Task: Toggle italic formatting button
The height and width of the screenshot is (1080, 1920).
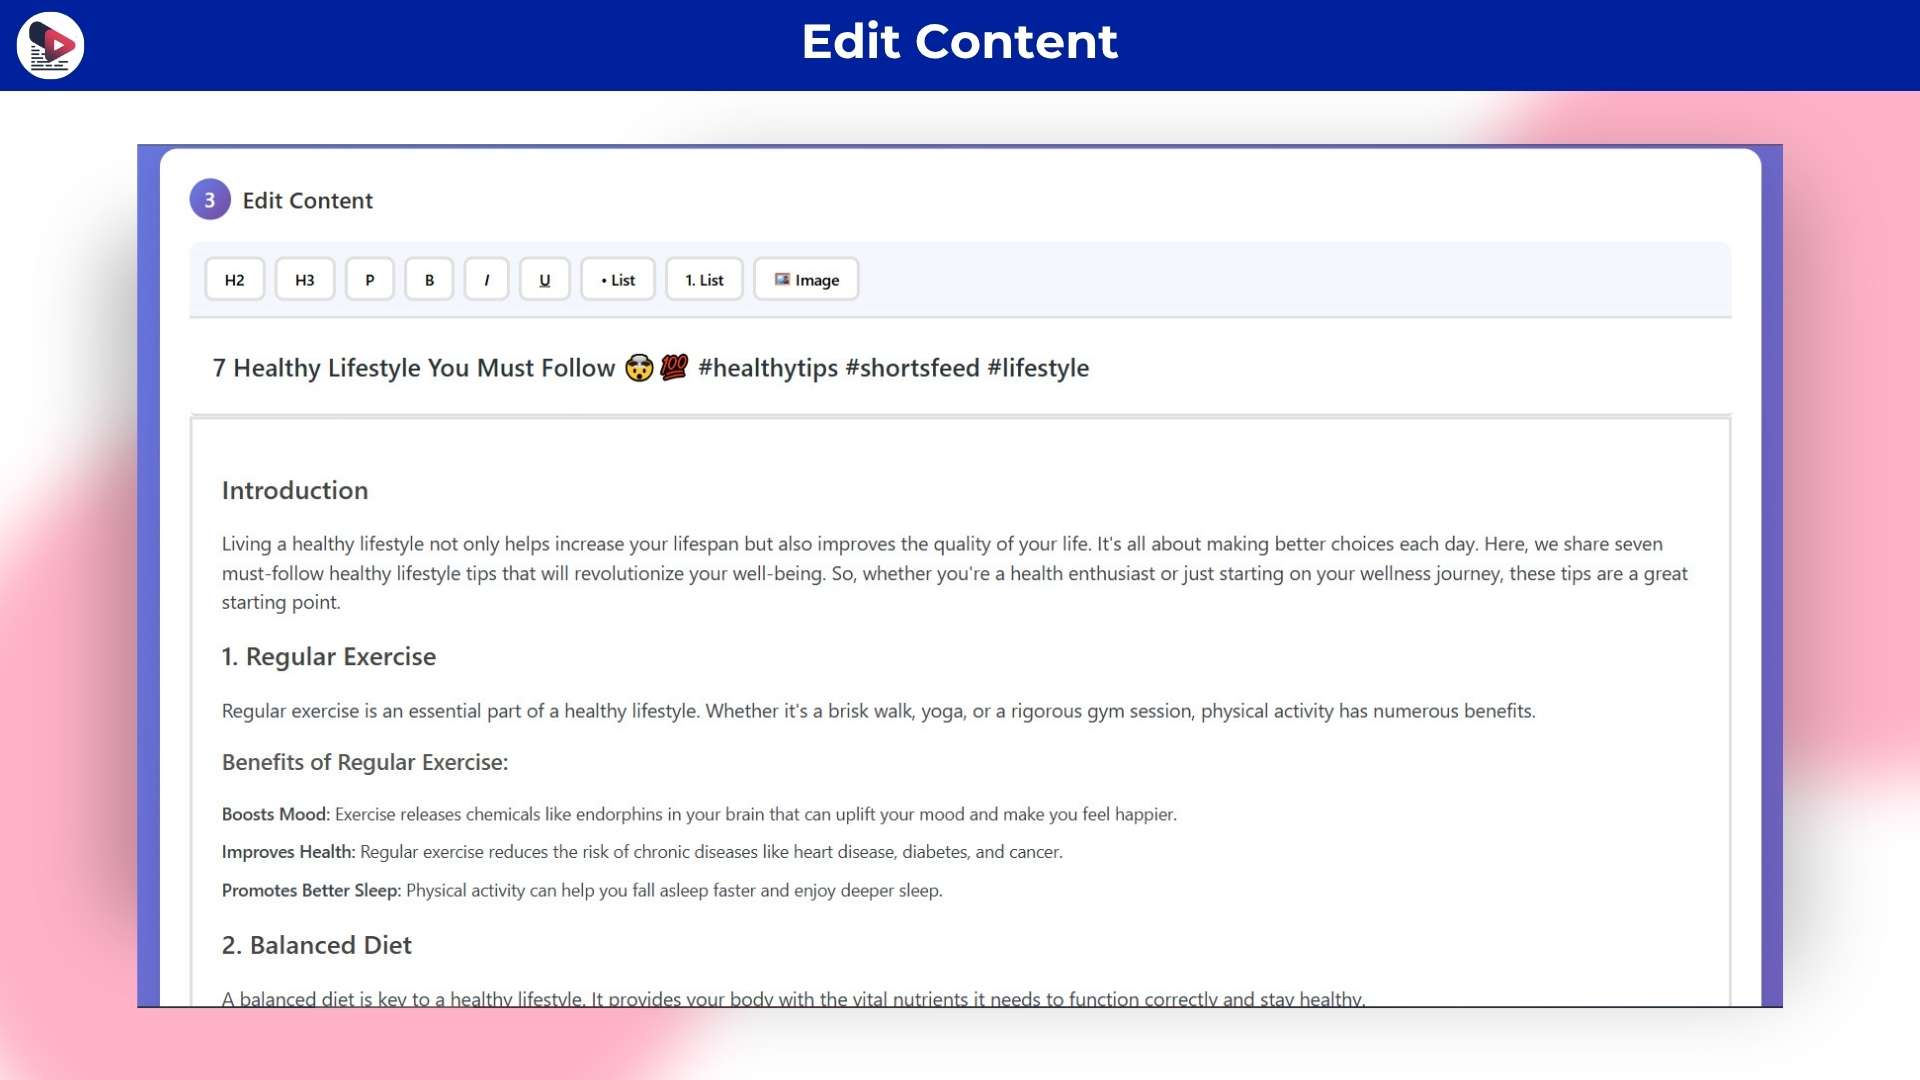Action: point(486,280)
